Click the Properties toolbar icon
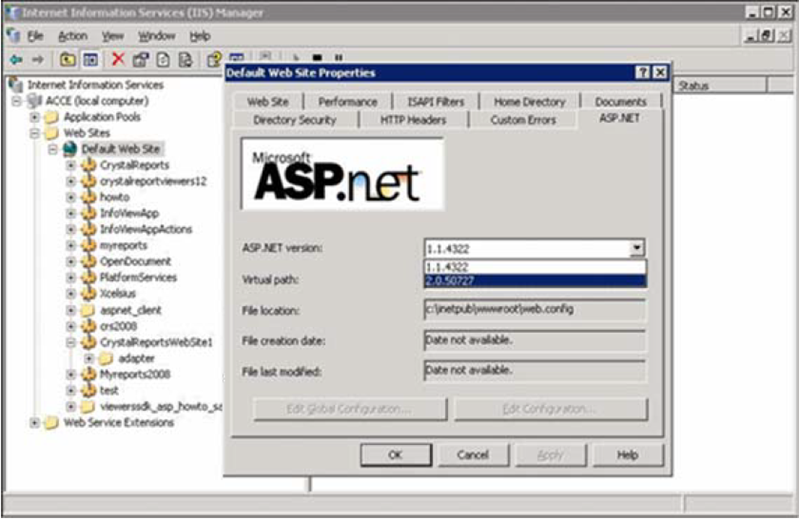The height and width of the screenshot is (519, 799). [x=141, y=60]
